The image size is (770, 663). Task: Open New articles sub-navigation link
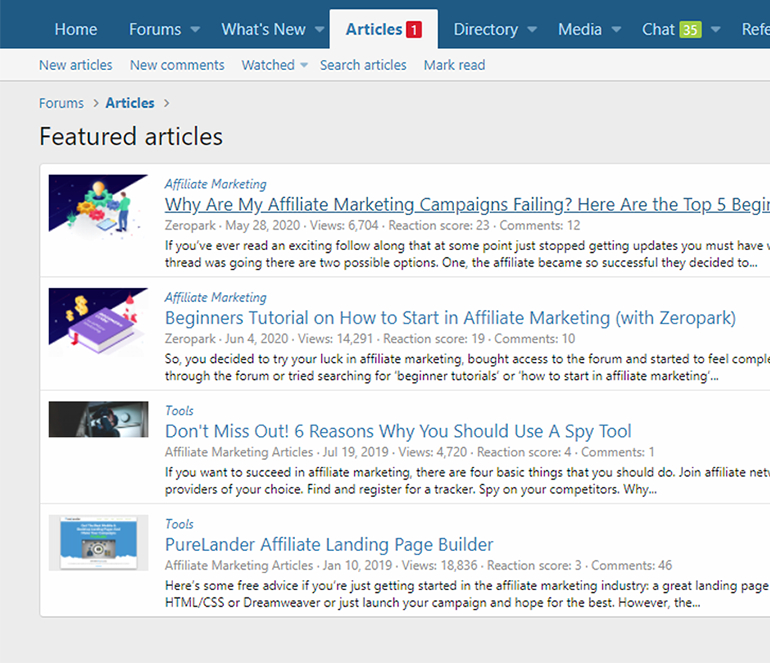[76, 65]
